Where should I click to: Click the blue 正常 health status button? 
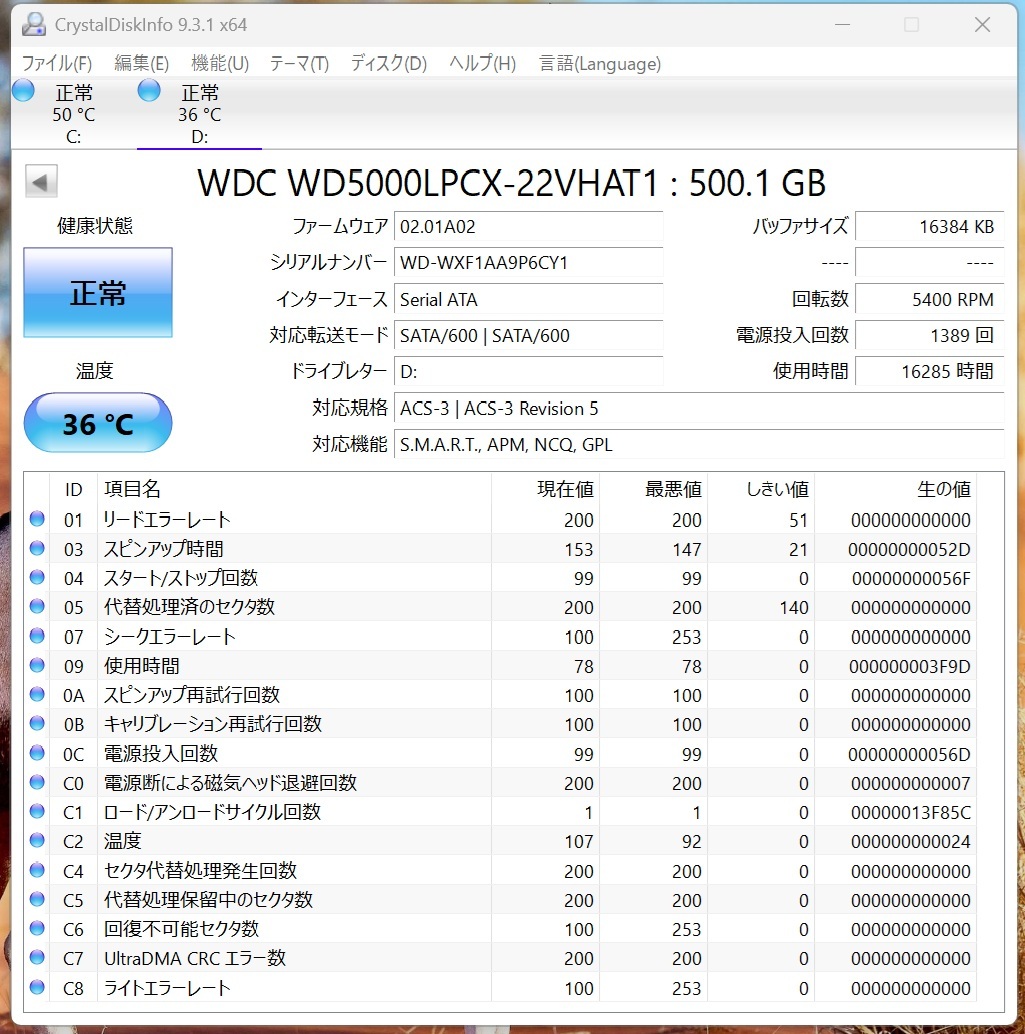pyautogui.click(x=98, y=293)
